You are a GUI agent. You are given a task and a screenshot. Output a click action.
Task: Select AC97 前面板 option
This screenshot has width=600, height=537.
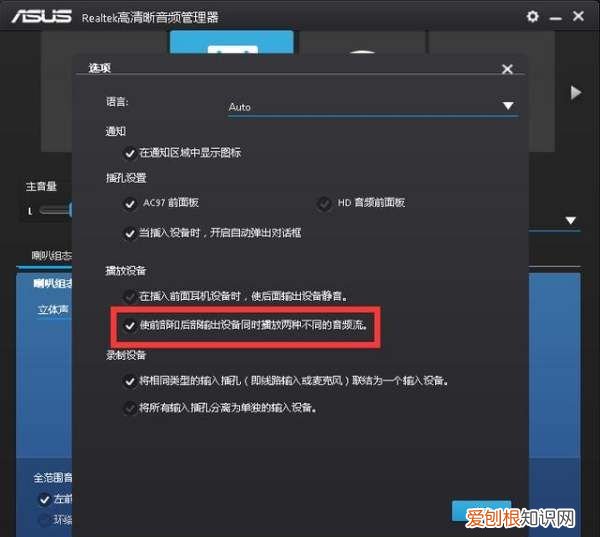click(130, 204)
